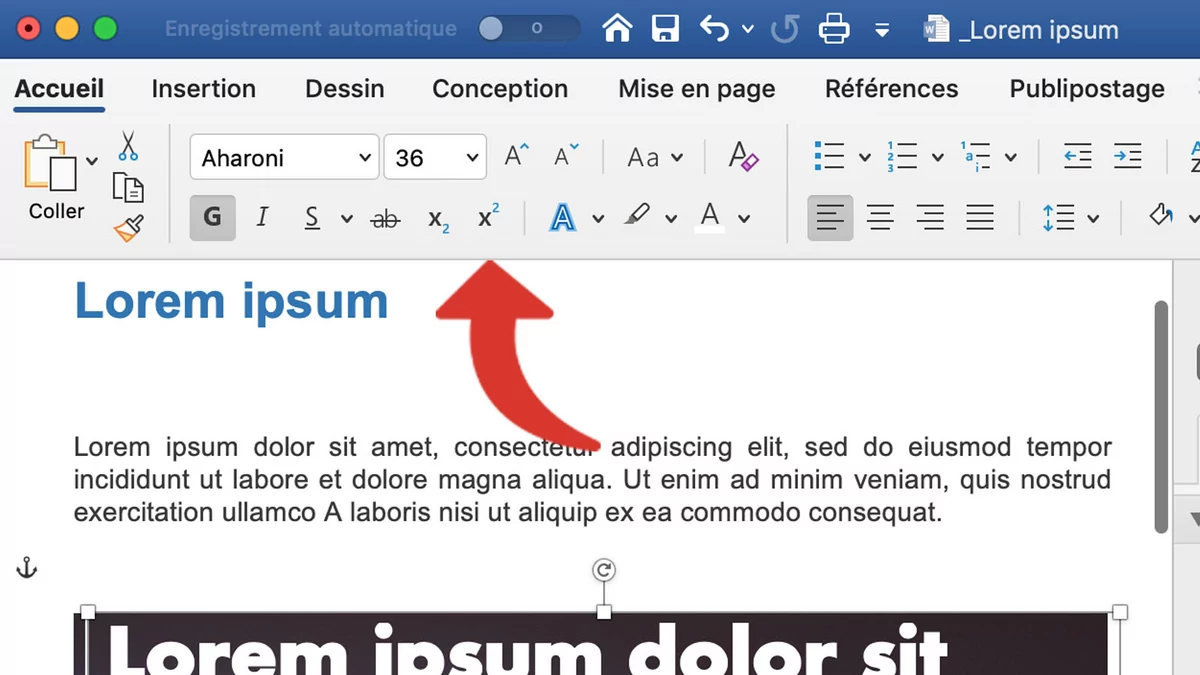Open multilevel list dropdown arrow
Viewport: 1200px width, 675px height.
tap(1010, 157)
